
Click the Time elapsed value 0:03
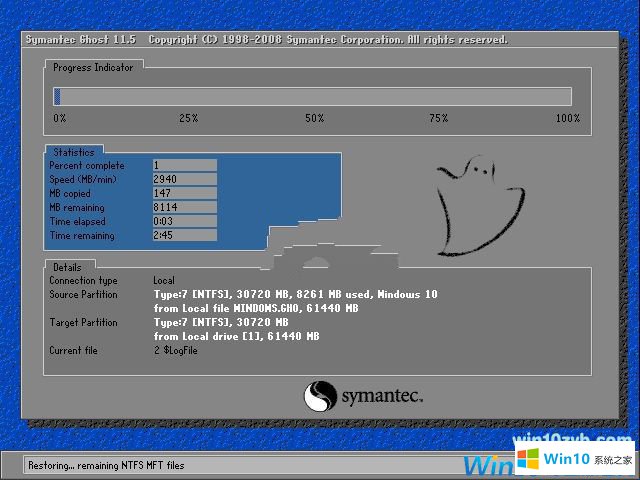tap(185, 221)
